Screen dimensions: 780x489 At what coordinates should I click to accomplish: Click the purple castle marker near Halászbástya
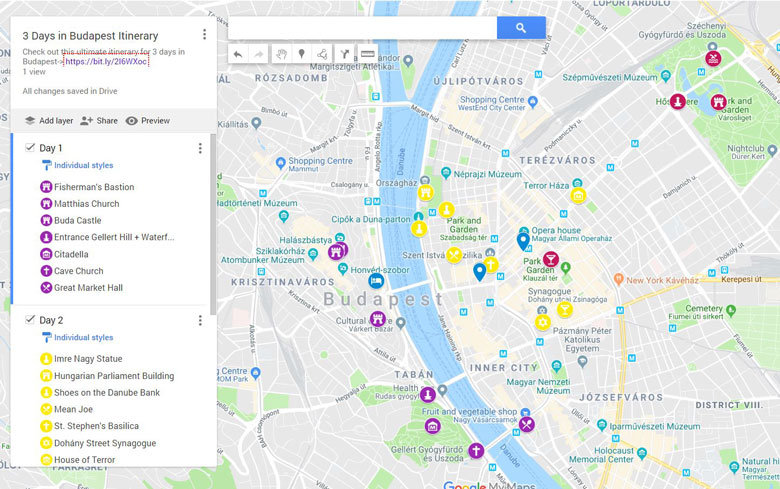click(x=338, y=251)
